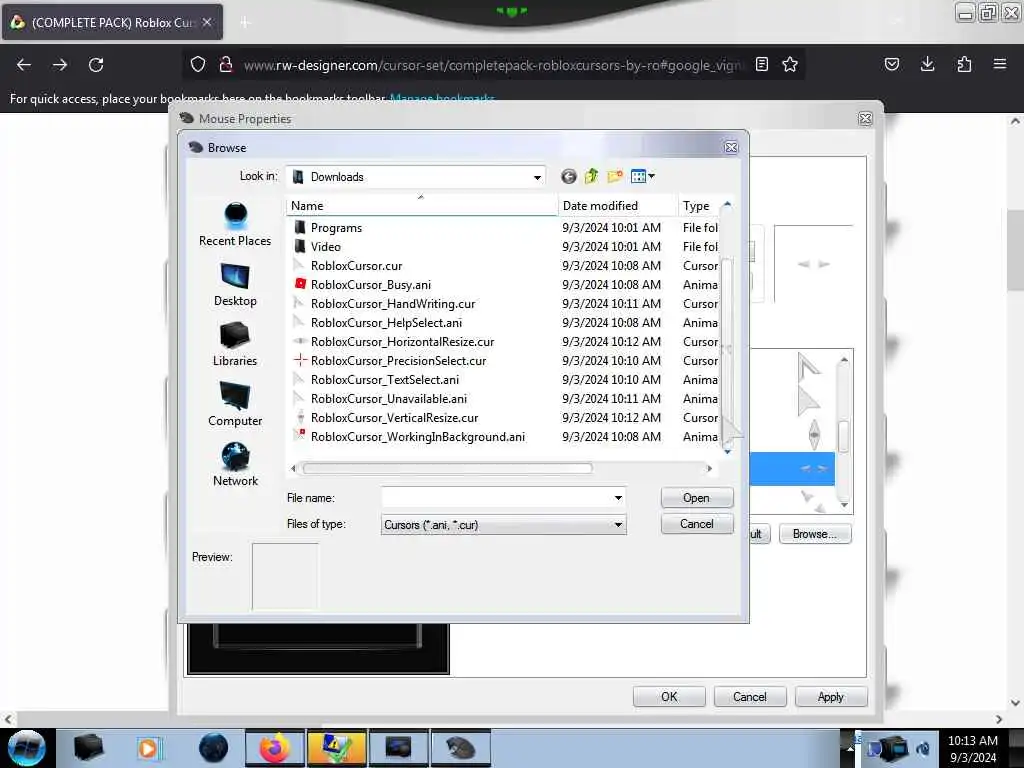Open Firefox application hamburger menu
Screen dimensions: 1024x768
[x=1000, y=64]
